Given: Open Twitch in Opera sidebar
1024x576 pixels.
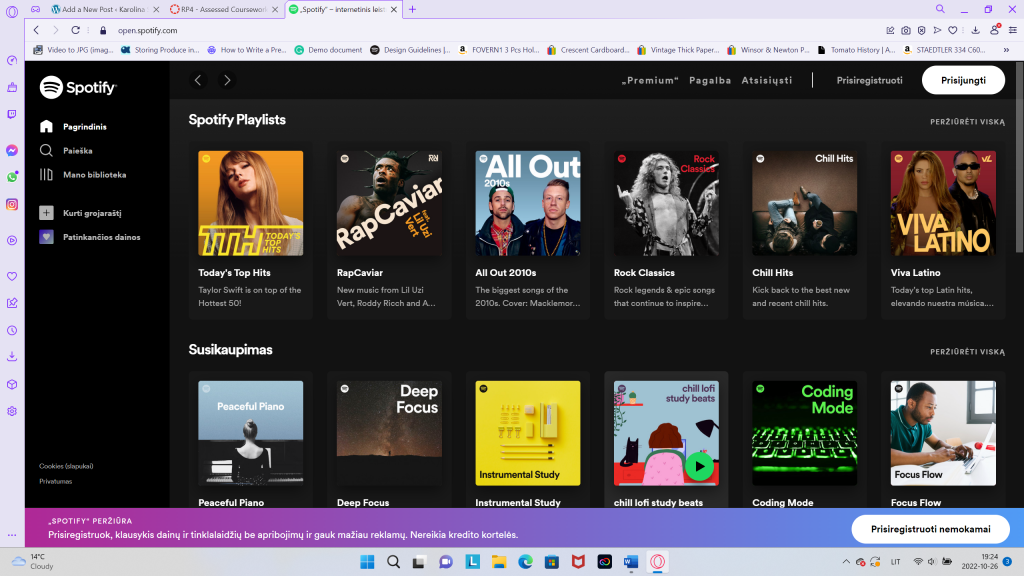Looking at the screenshot, I should [12, 114].
